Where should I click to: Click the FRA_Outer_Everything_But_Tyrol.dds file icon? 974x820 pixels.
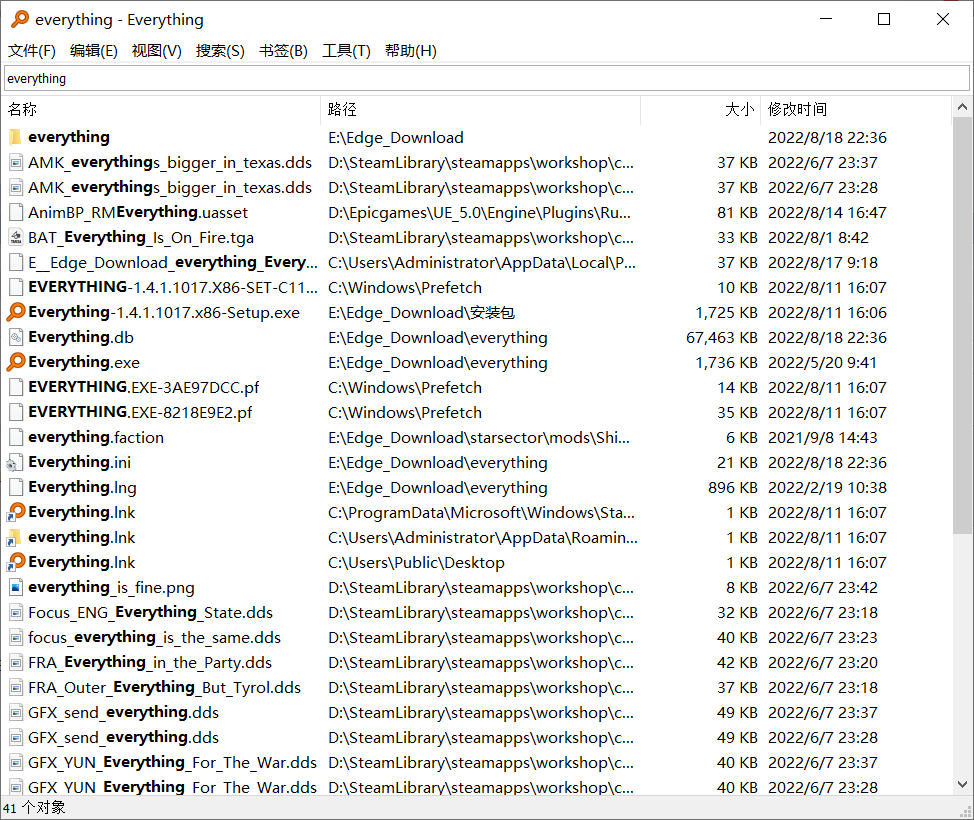(x=16, y=688)
